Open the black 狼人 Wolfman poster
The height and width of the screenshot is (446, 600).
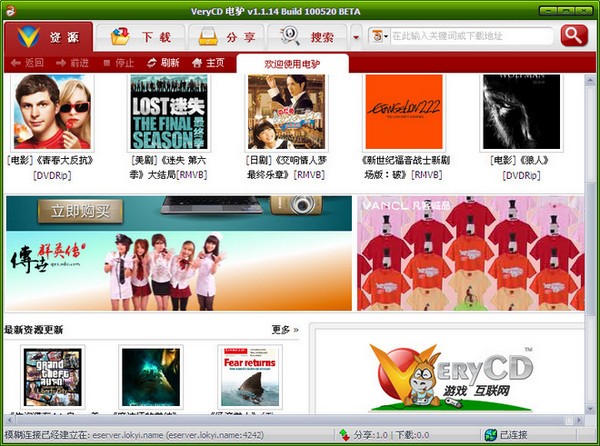click(x=521, y=112)
